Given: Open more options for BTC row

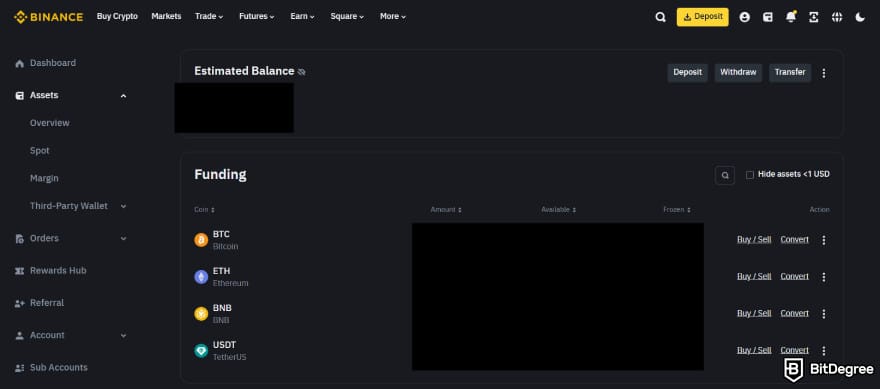Looking at the screenshot, I should [824, 240].
